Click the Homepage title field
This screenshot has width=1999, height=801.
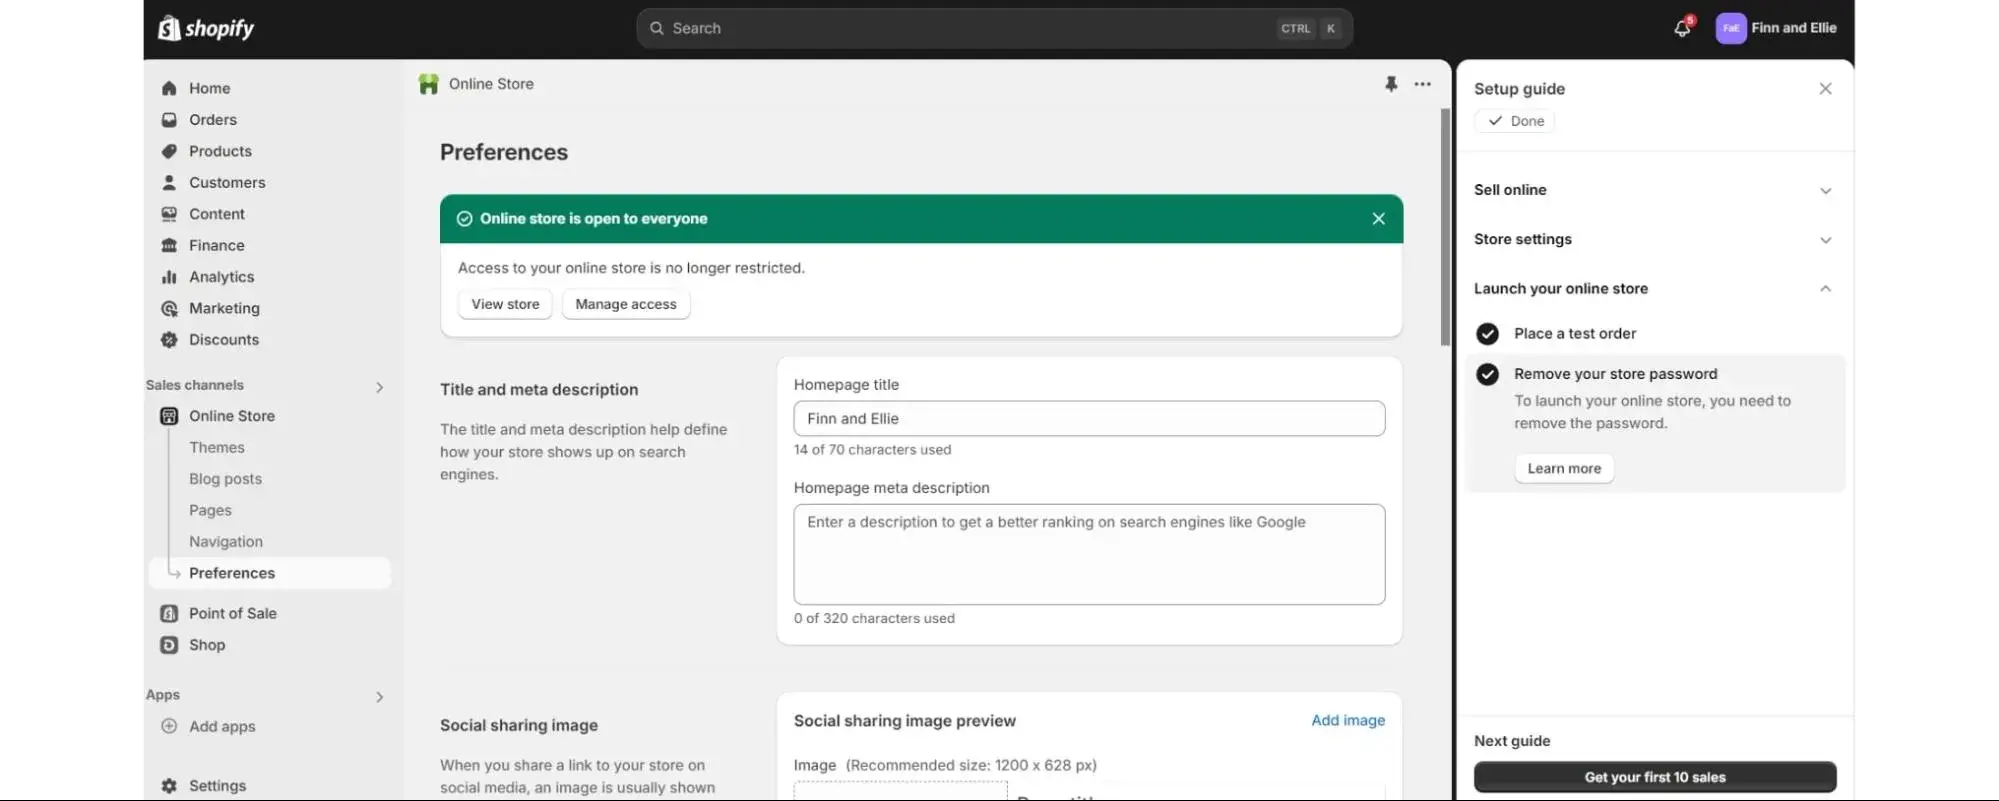[x=1089, y=419]
